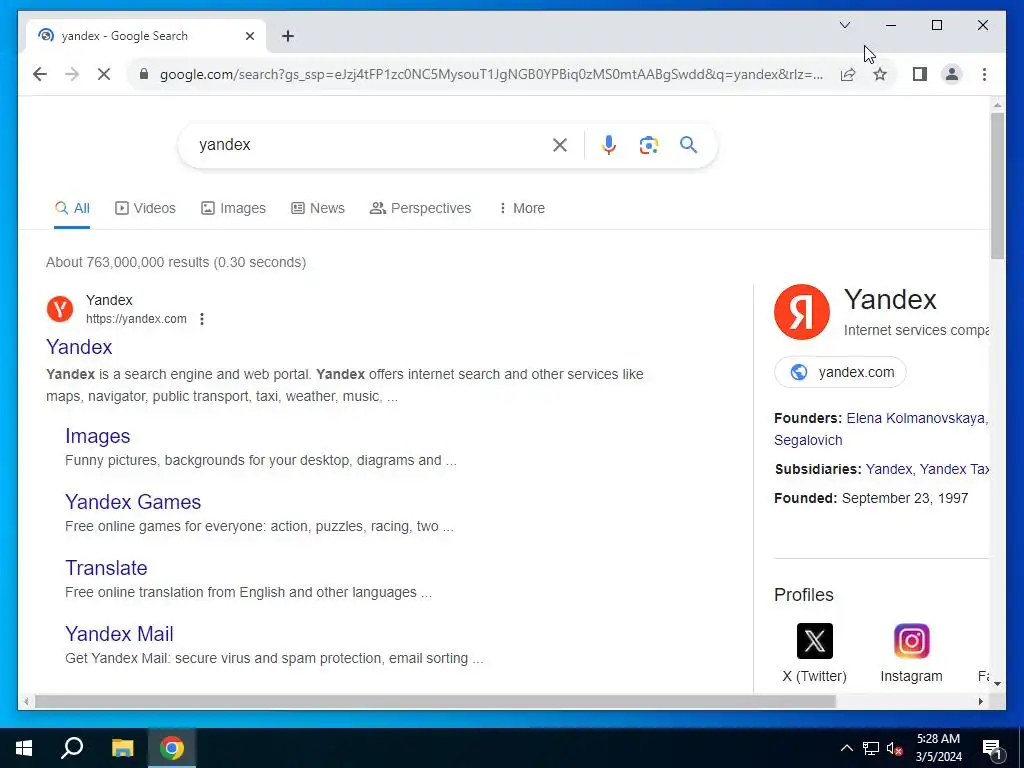This screenshot has height=768, width=1024.
Task: Open the X (Twitter) profile icon
Action: point(814,641)
